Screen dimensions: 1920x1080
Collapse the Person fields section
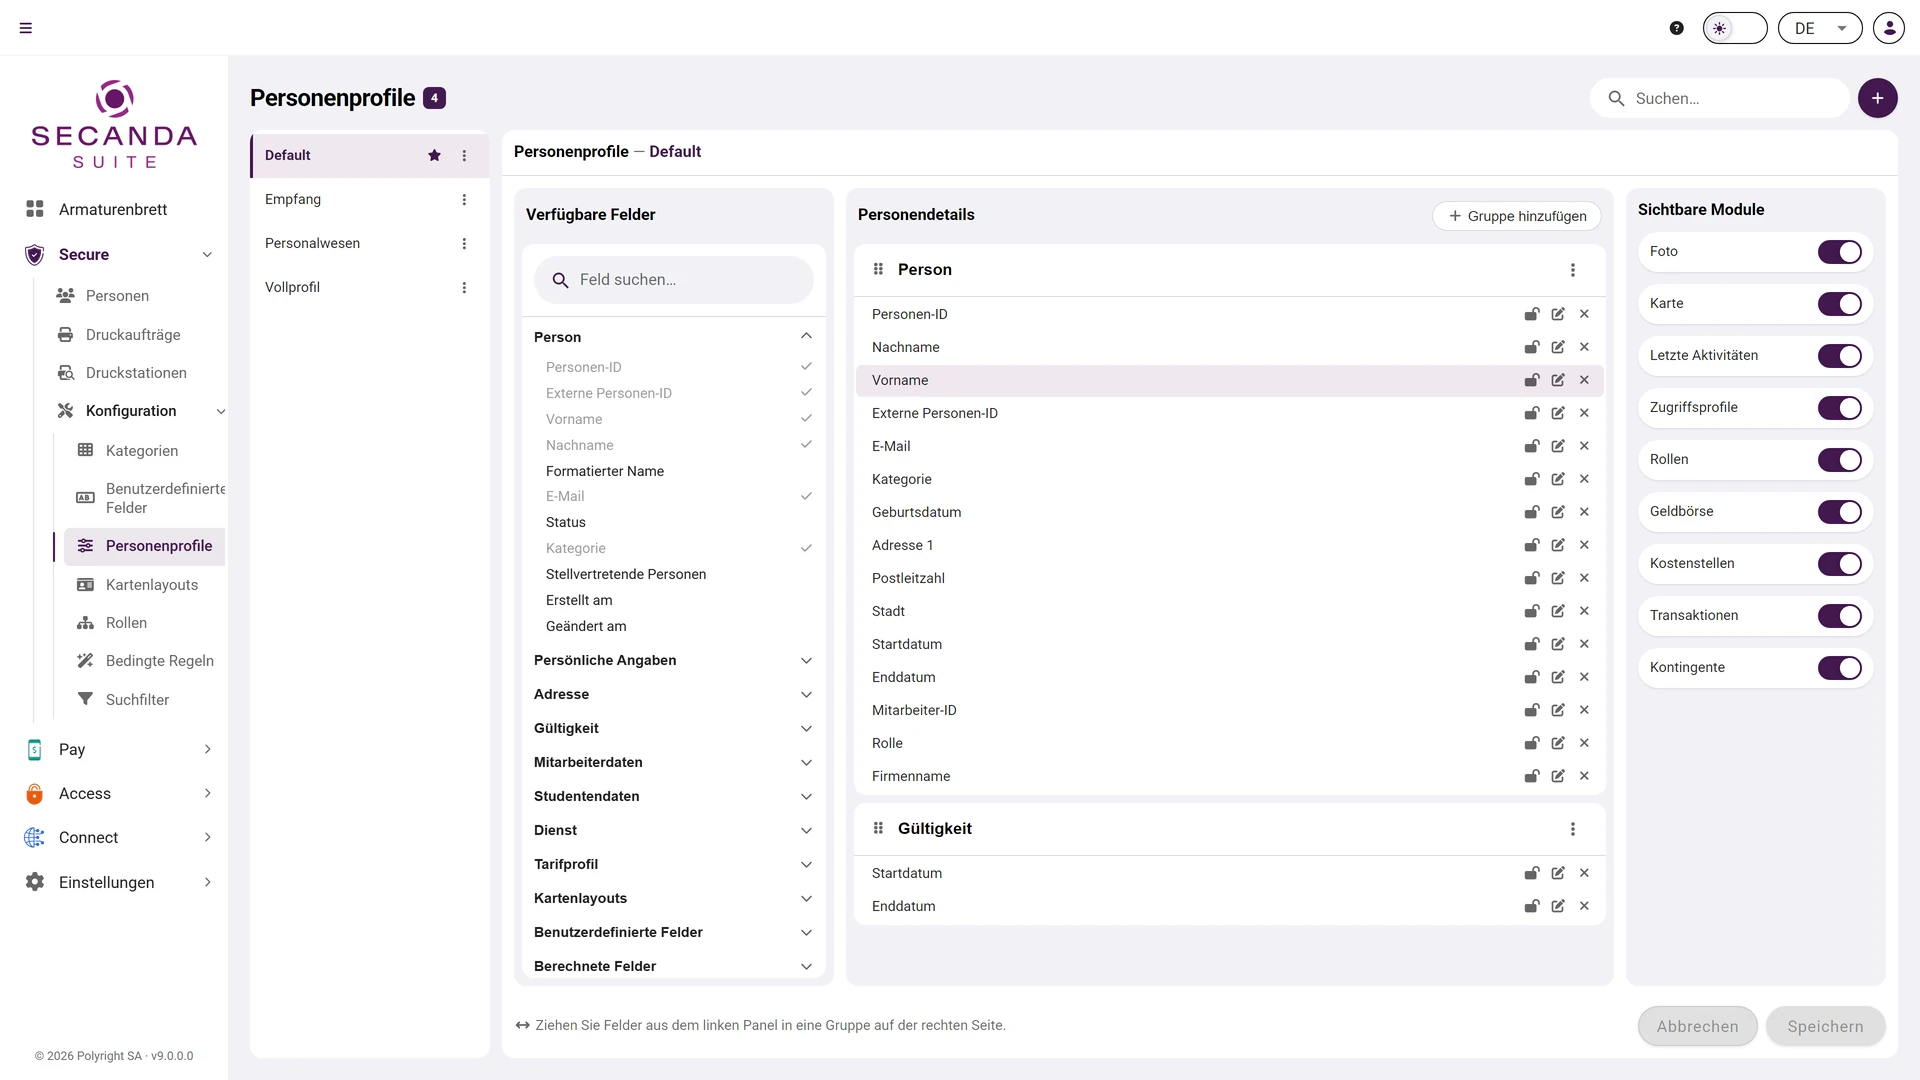click(x=806, y=336)
